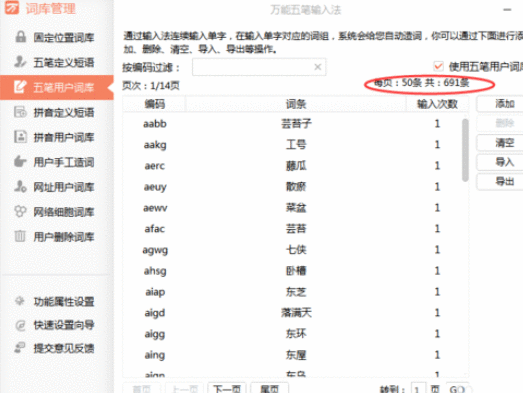Sort by the 输入次数 column header

tap(437, 104)
